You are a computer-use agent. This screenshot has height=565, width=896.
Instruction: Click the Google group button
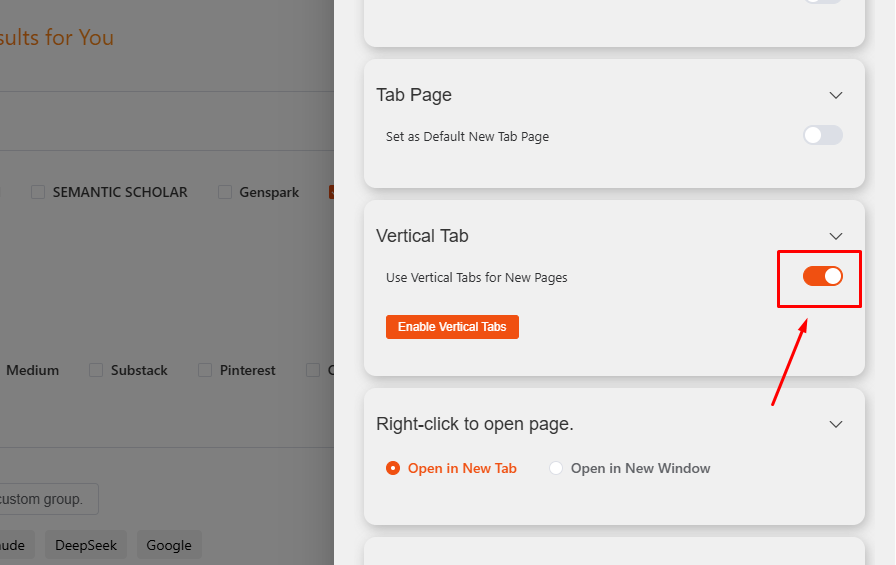click(x=169, y=545)
